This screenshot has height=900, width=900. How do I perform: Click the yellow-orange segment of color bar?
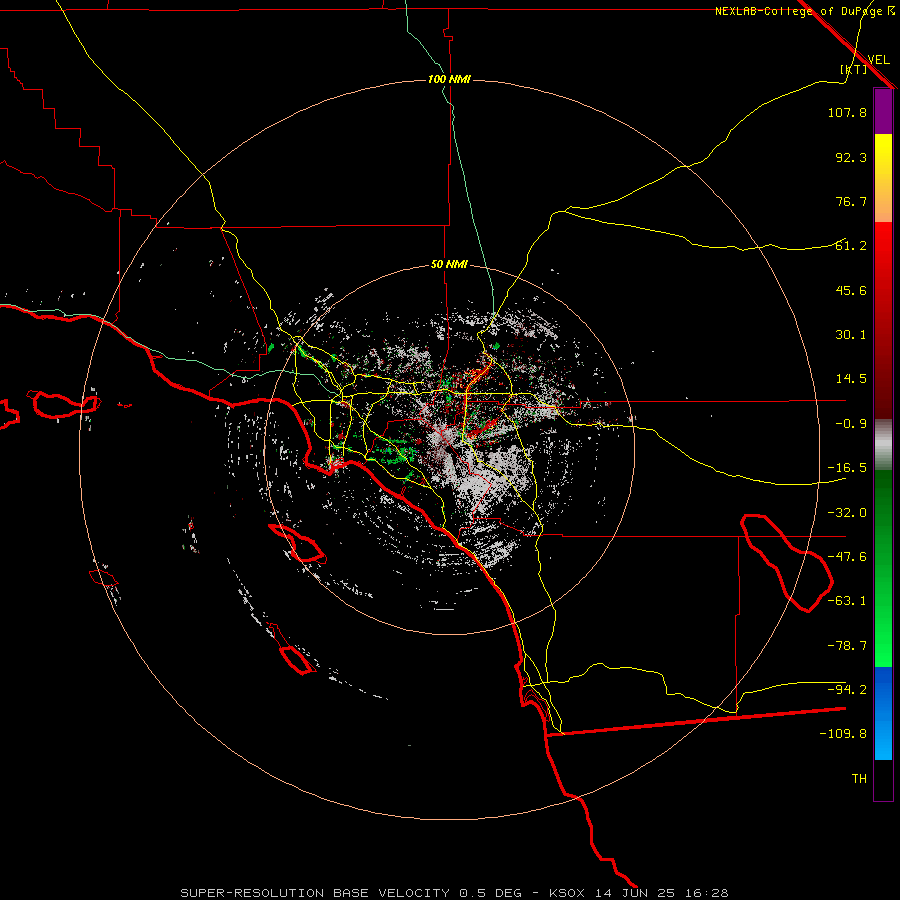pos(883,178)
